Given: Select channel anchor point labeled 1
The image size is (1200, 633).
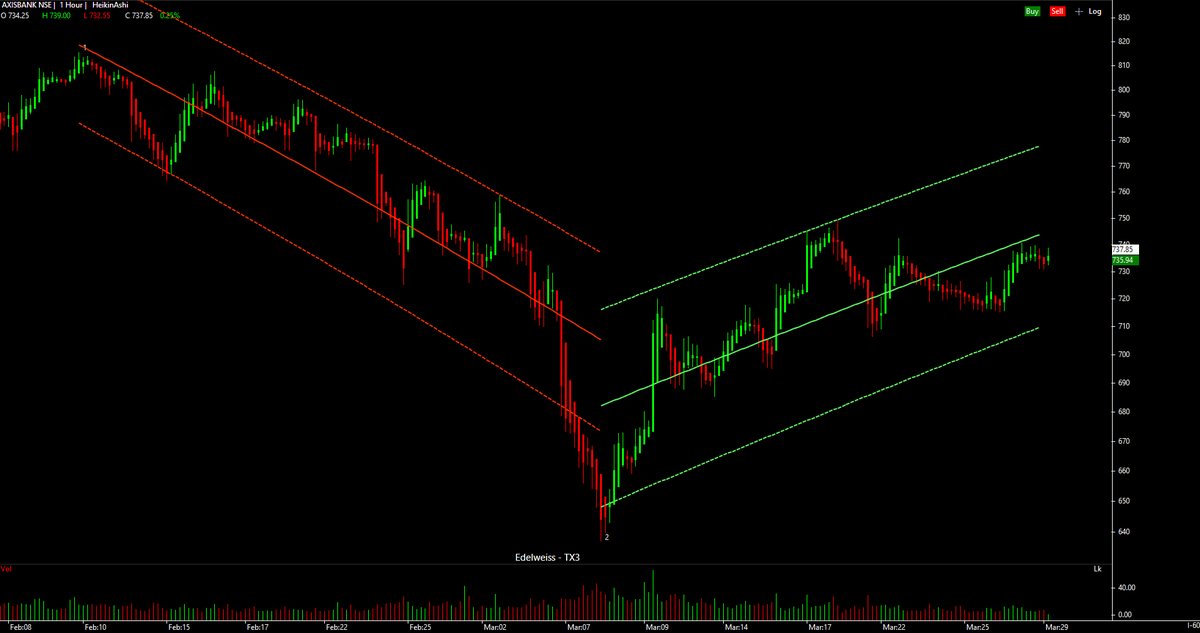Looking at the screenshot, I should click(x=85, y=48).
